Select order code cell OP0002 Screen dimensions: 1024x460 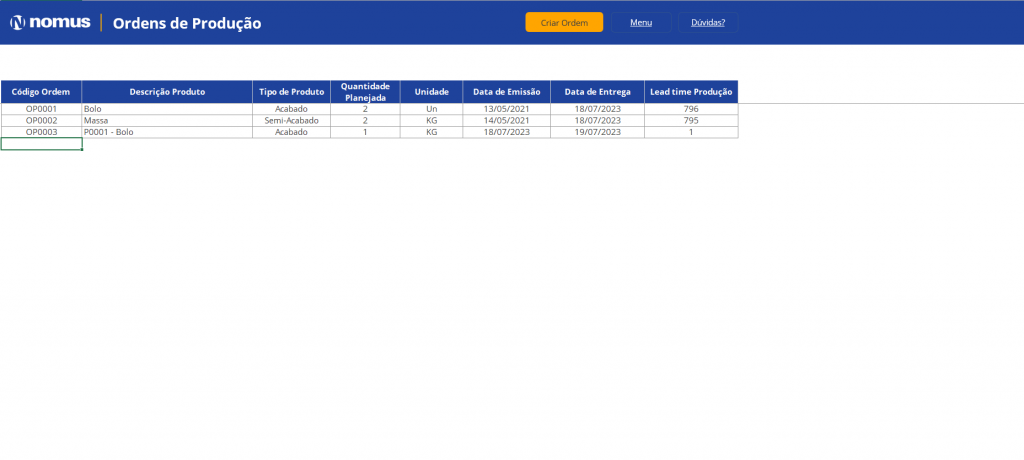41,120
